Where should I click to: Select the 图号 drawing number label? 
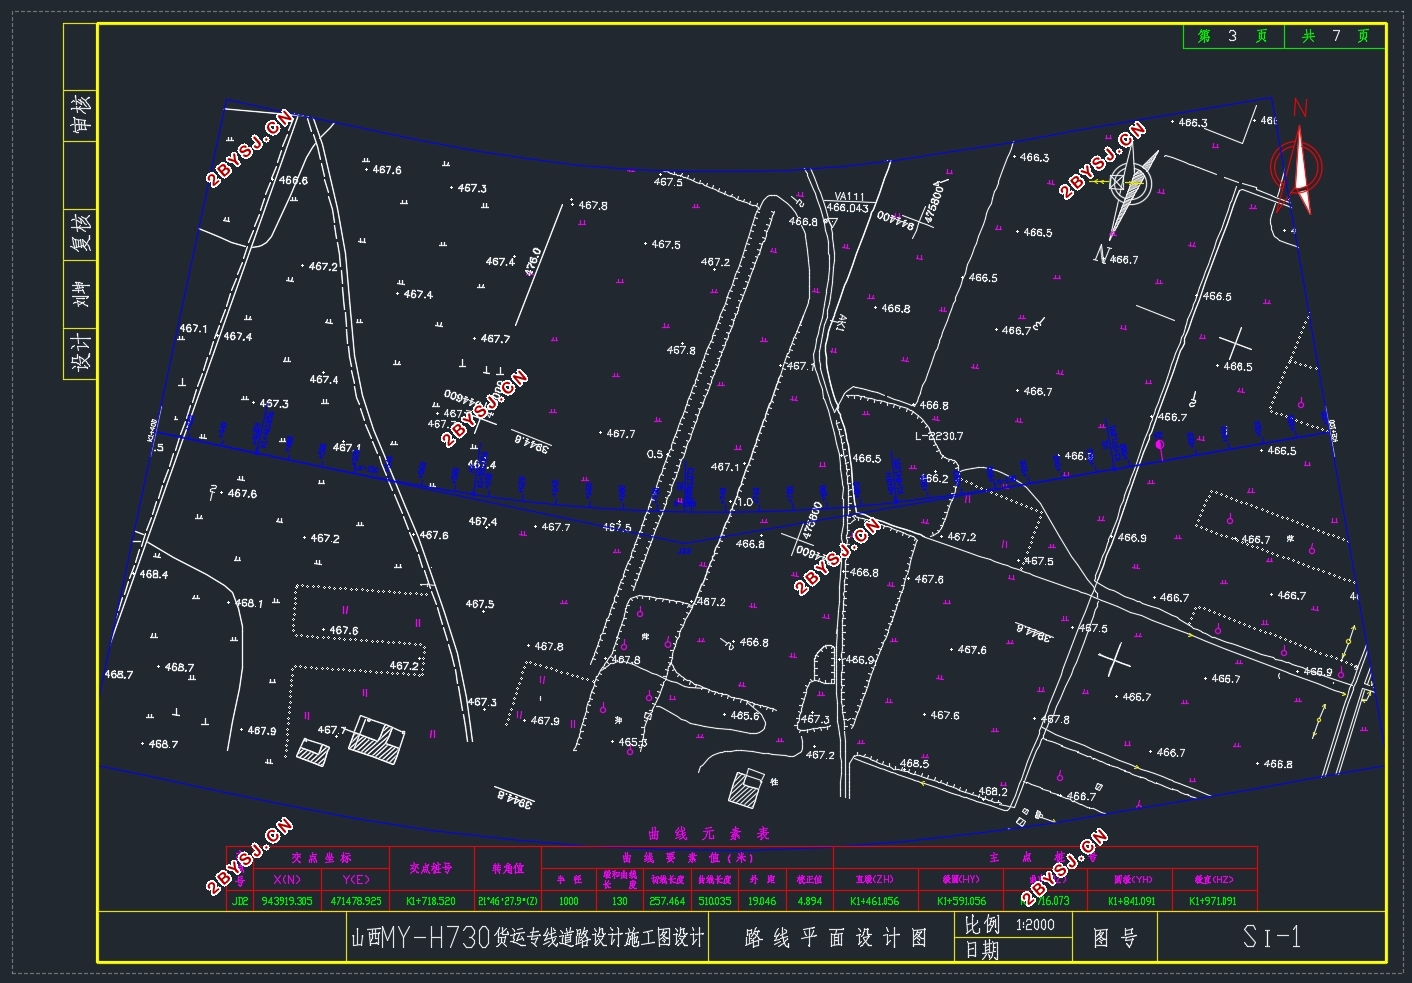tap(1115, 938)
